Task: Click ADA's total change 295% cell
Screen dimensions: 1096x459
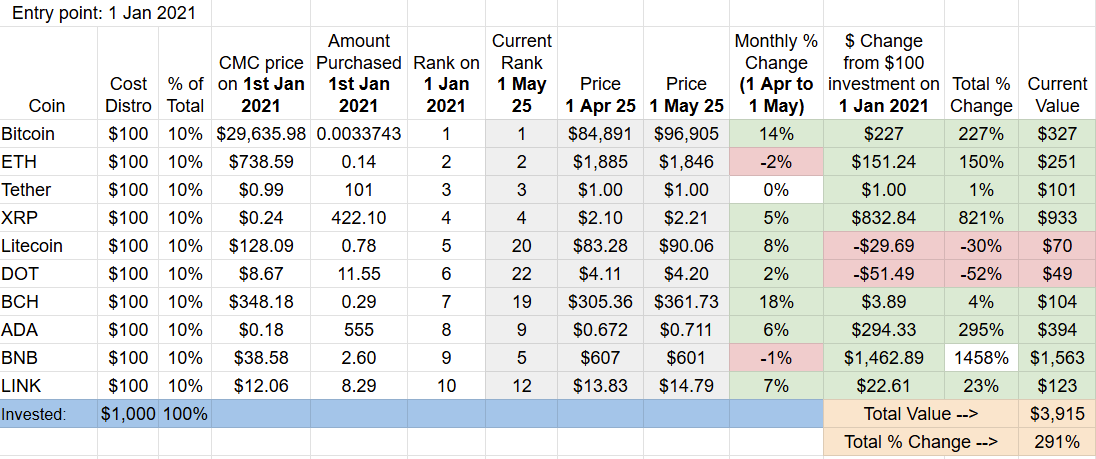Action: [982, 329]
